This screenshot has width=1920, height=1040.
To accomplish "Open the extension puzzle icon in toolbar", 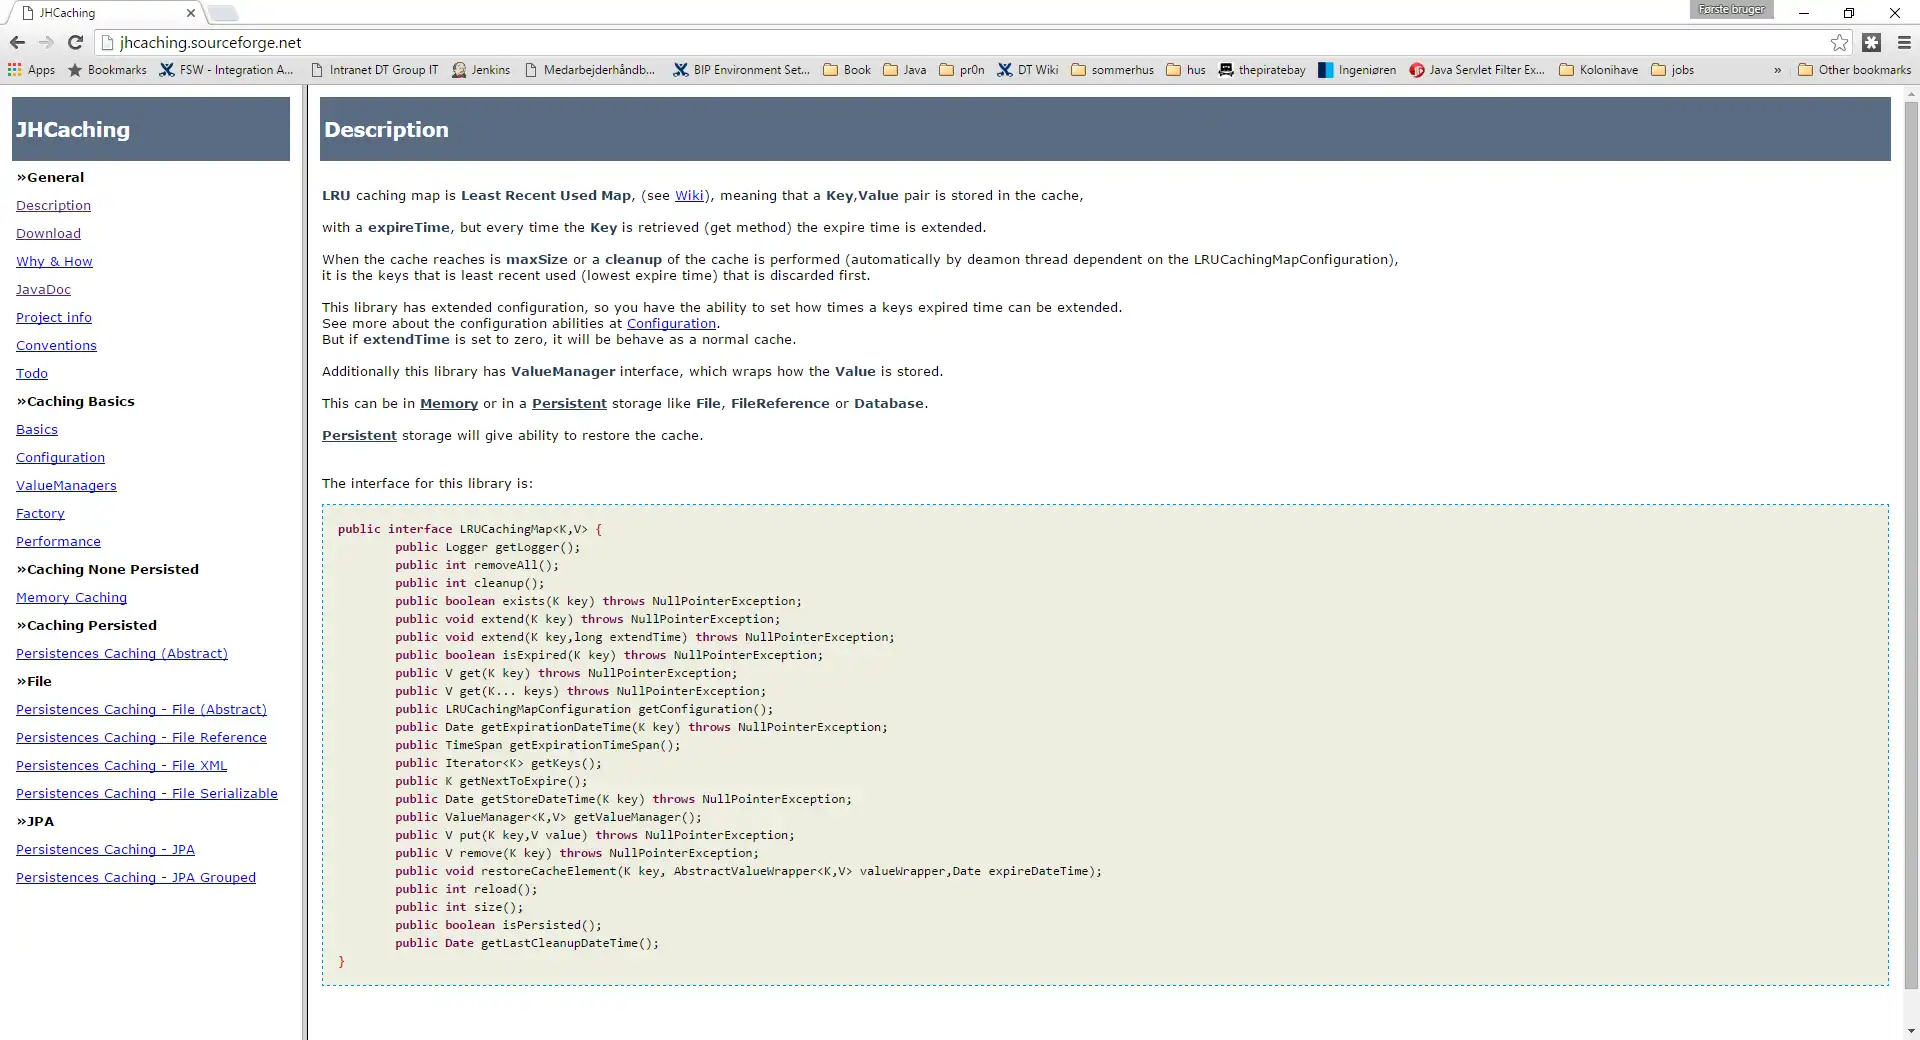I will coord(1872,42).
